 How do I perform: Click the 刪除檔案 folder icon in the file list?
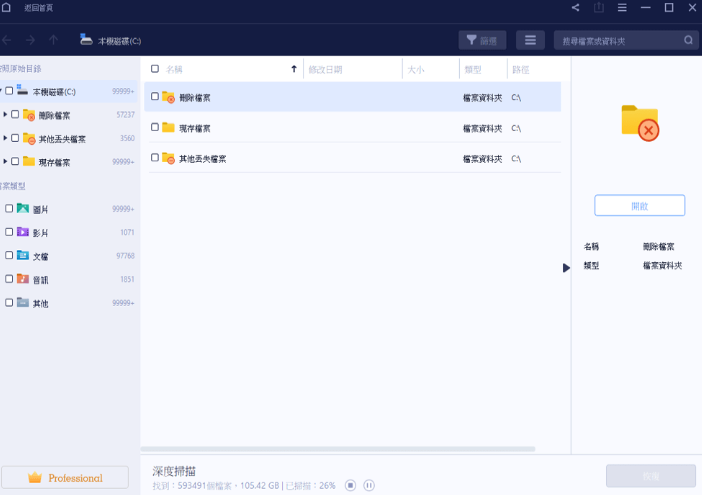[x=168, y=97]
